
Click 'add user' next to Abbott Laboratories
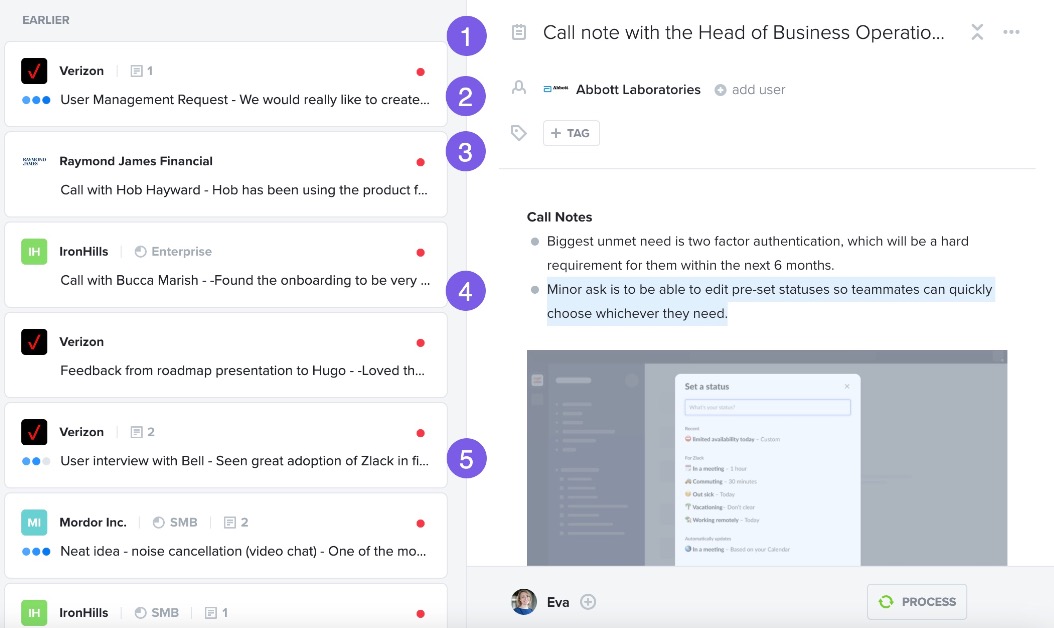click(x=750, y=89)
